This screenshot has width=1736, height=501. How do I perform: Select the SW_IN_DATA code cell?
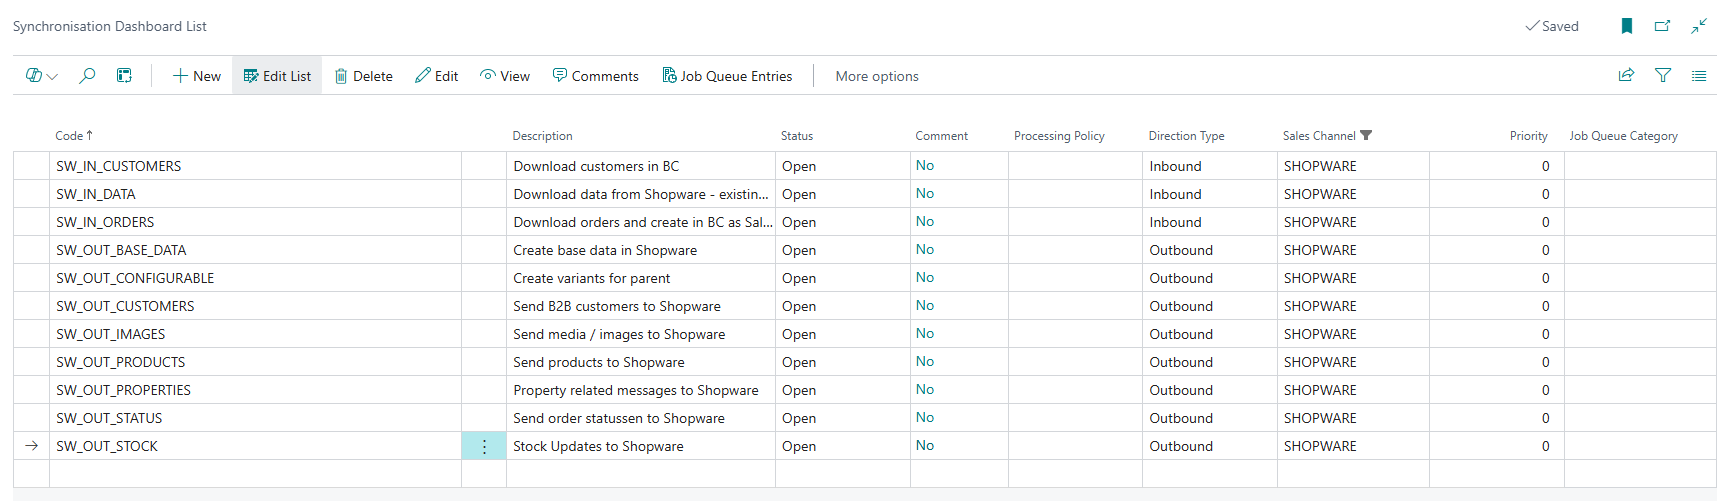pos(255,194)
